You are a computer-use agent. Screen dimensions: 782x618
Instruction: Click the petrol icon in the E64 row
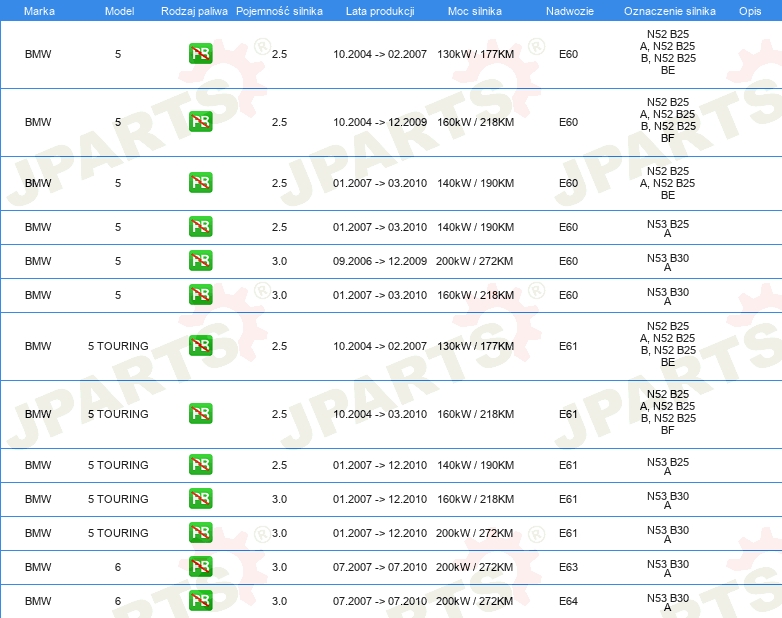pos(201,601)
